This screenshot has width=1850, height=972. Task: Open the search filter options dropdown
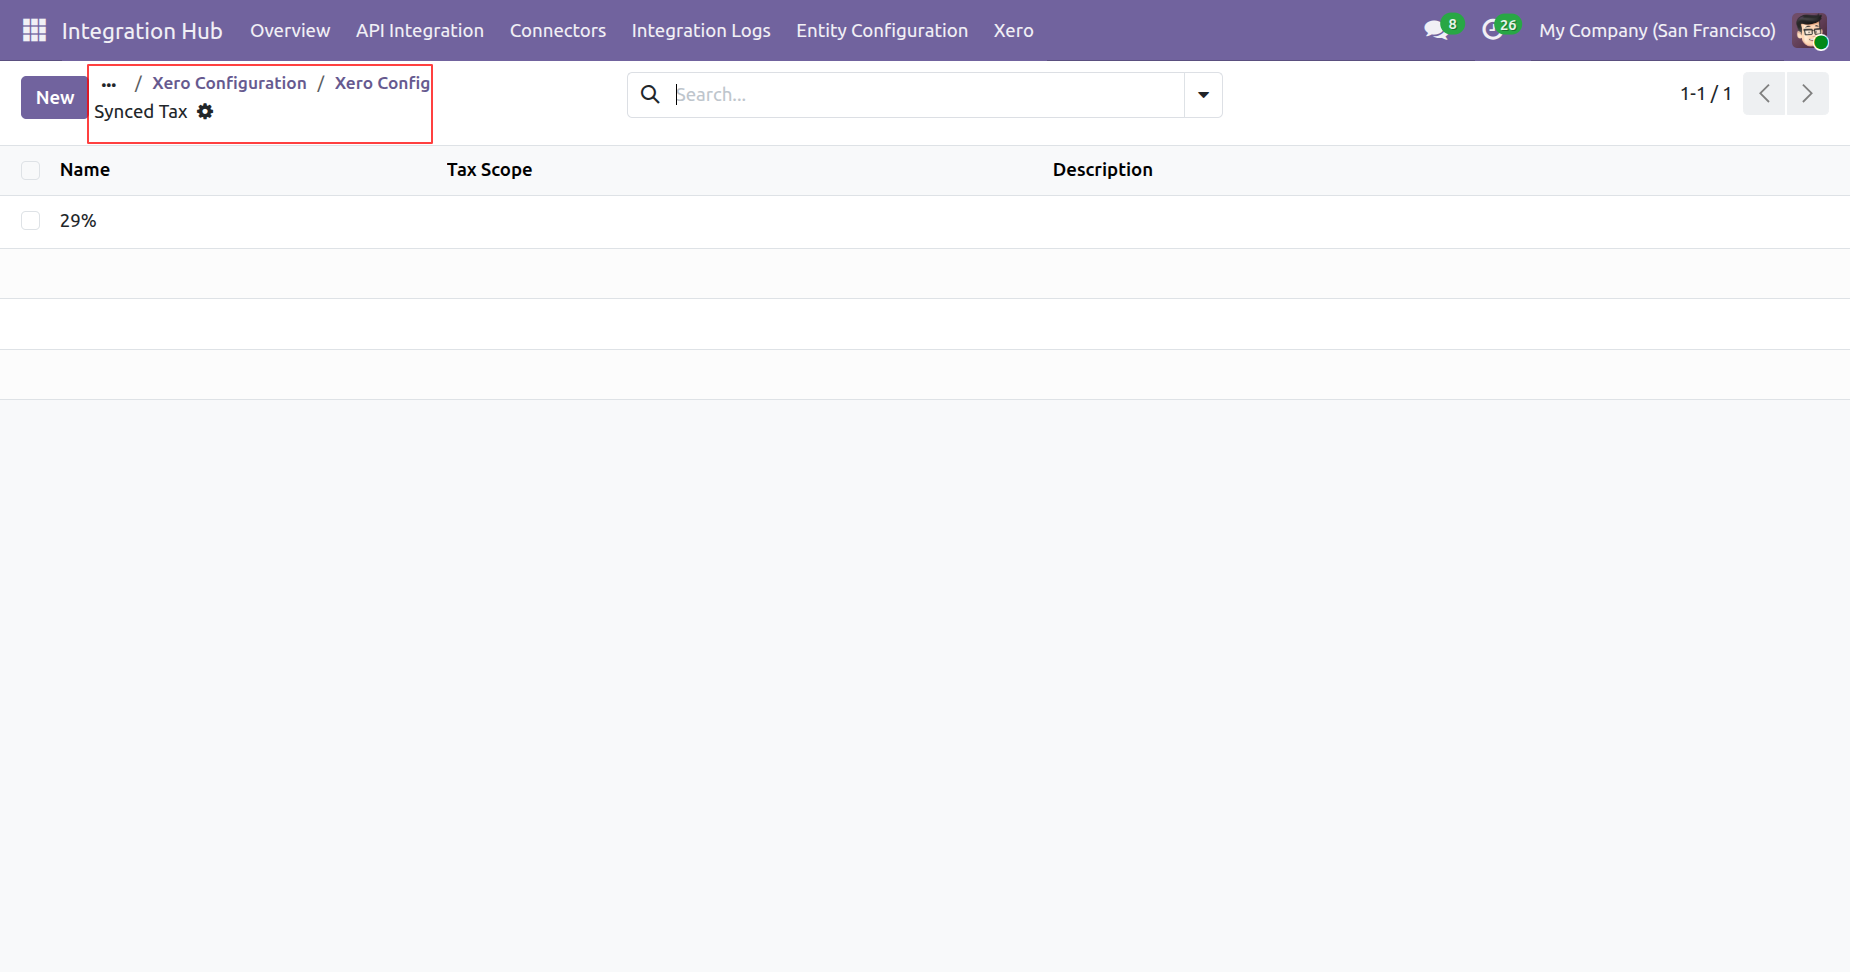pyautogui.click(x=1203, y=94)
